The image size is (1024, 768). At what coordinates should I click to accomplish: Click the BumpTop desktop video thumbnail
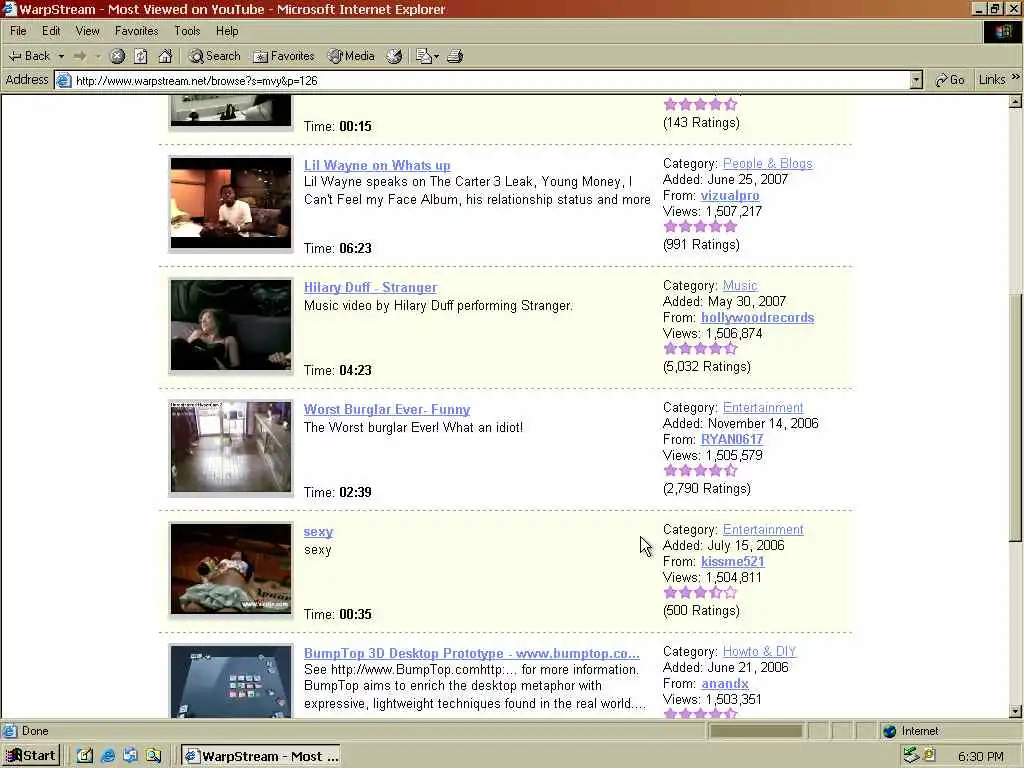(231, 681)
